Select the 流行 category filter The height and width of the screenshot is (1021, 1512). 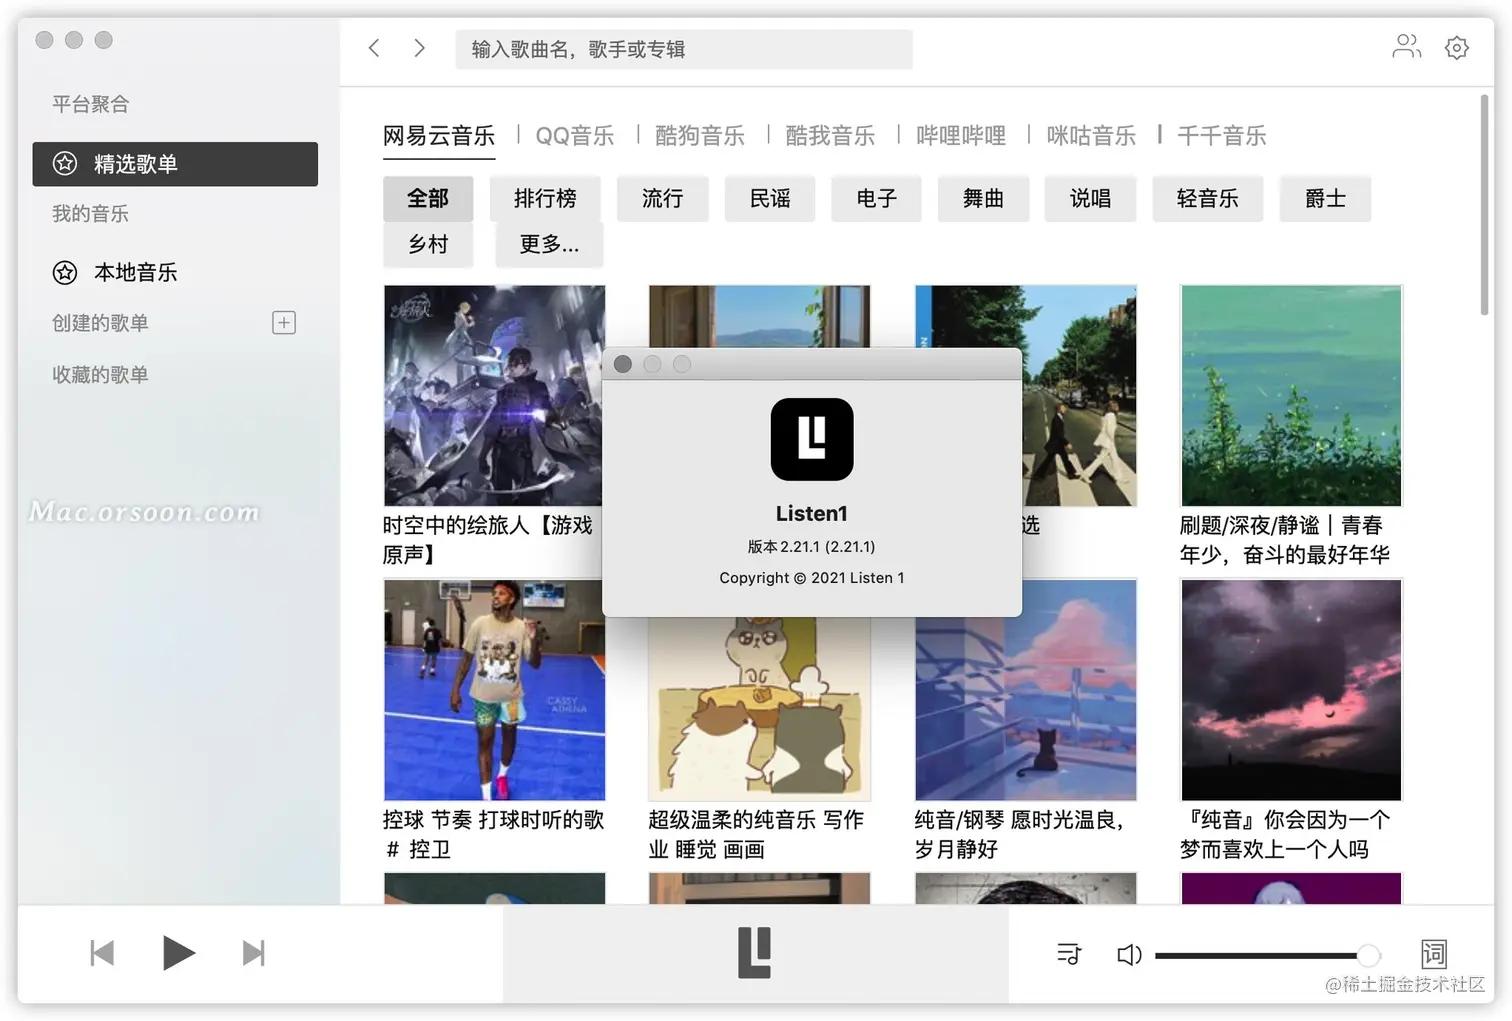pyautogui.click(x=662, y=198)
